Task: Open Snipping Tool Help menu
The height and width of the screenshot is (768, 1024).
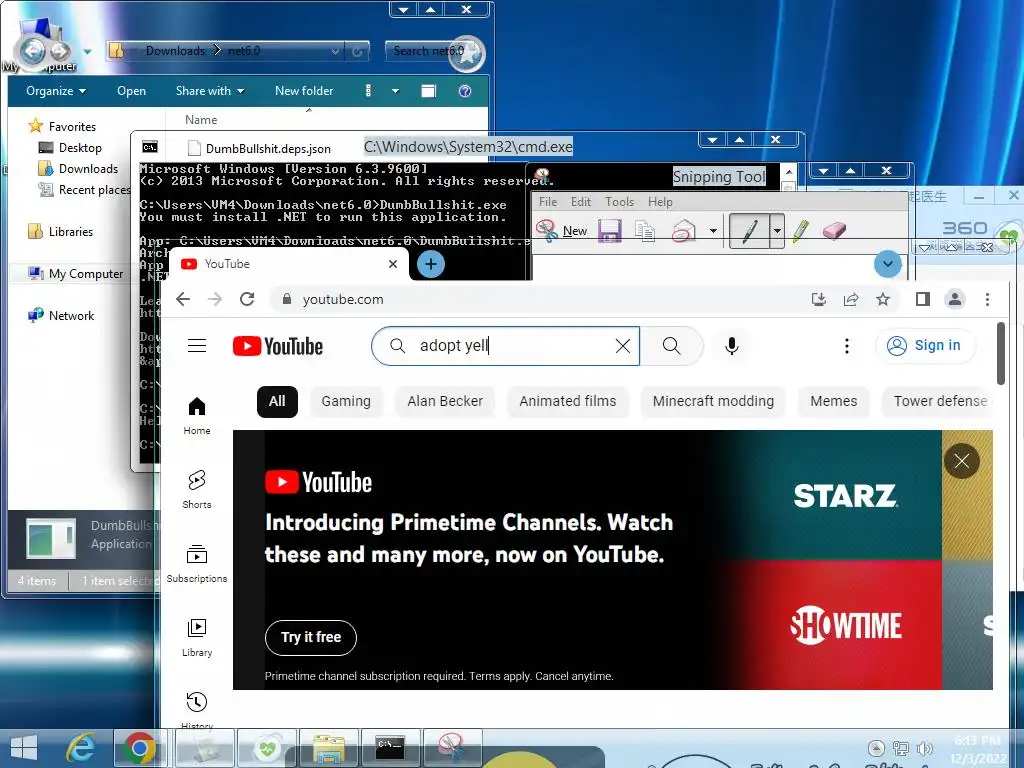Action: click(x=660, y=202)
